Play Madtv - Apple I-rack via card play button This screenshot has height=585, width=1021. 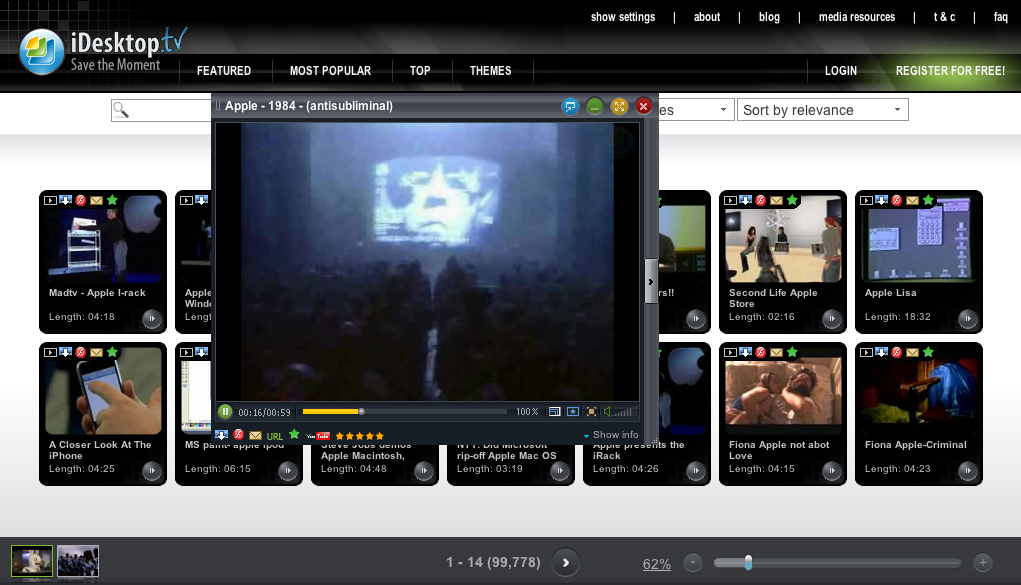(x=152, y=319)
